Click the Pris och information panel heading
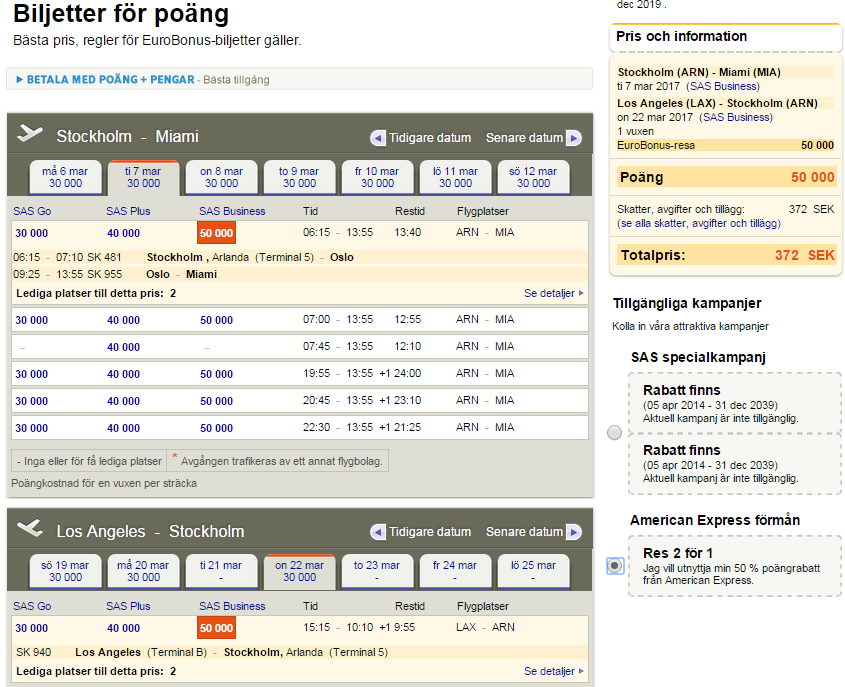This screenshot has height=687, width=845. coord(682,36)
